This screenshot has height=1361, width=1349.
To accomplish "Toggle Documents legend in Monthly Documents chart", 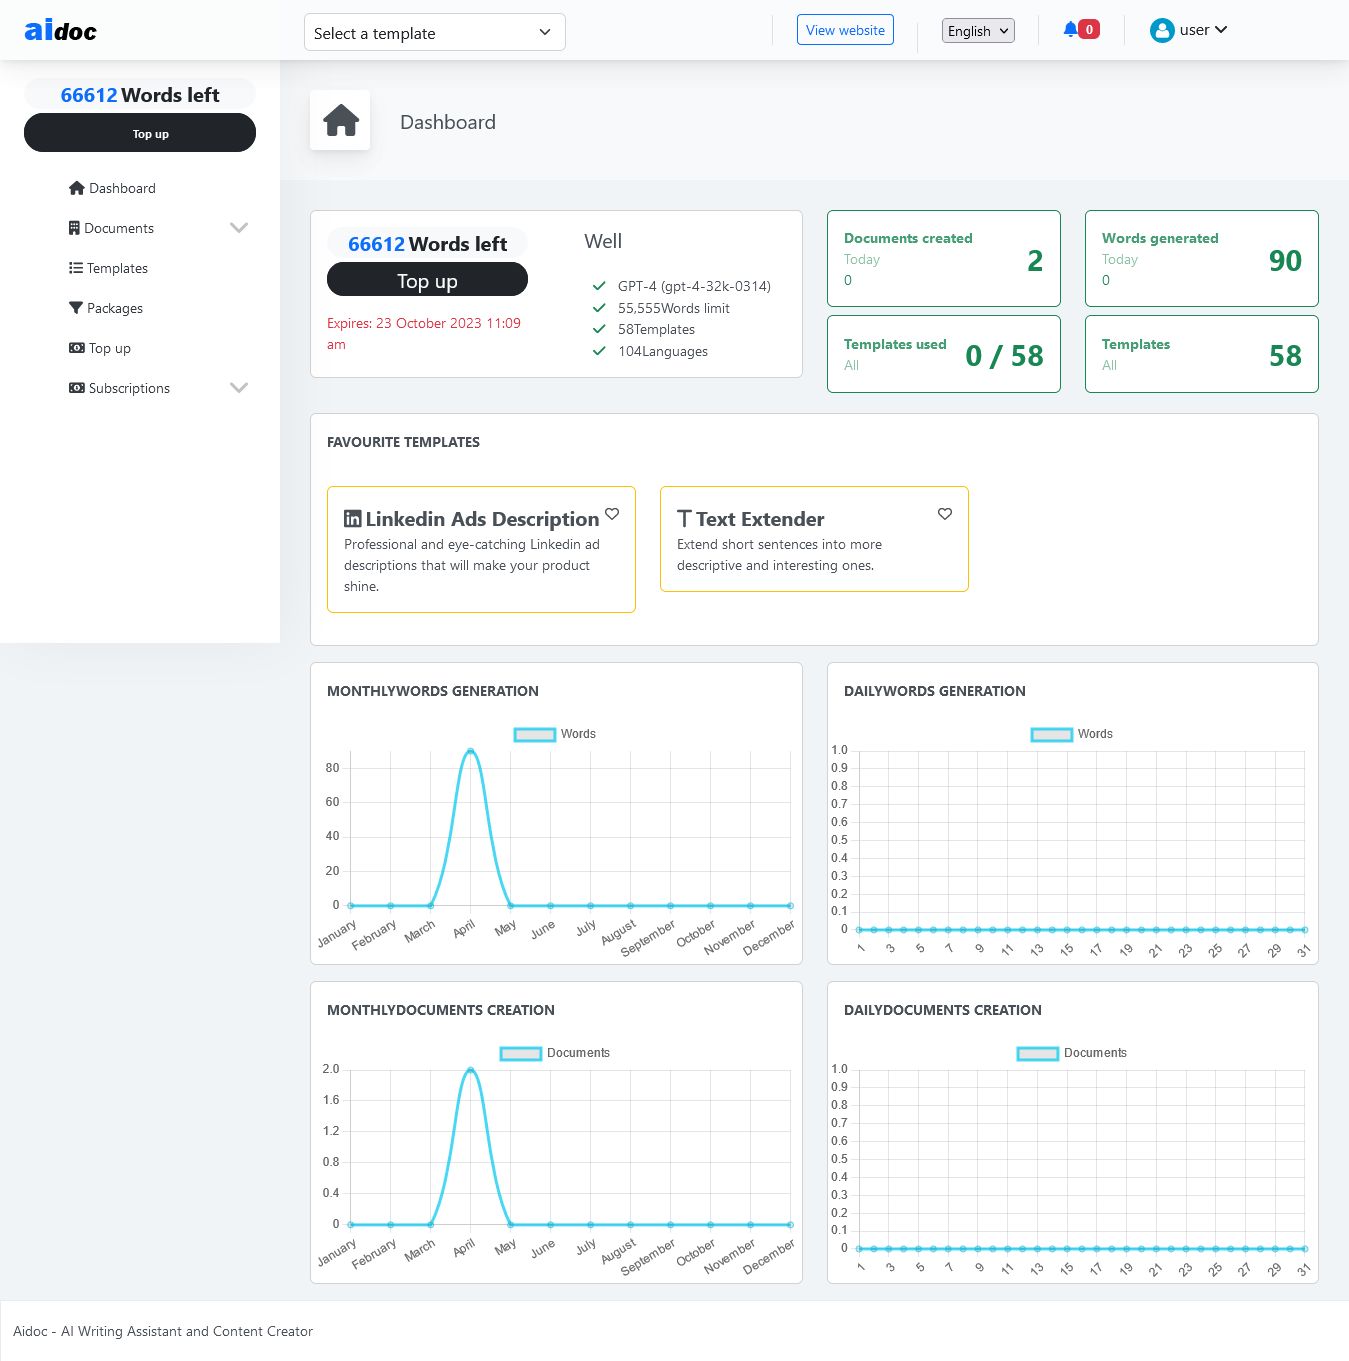I will click(555, 1053).
